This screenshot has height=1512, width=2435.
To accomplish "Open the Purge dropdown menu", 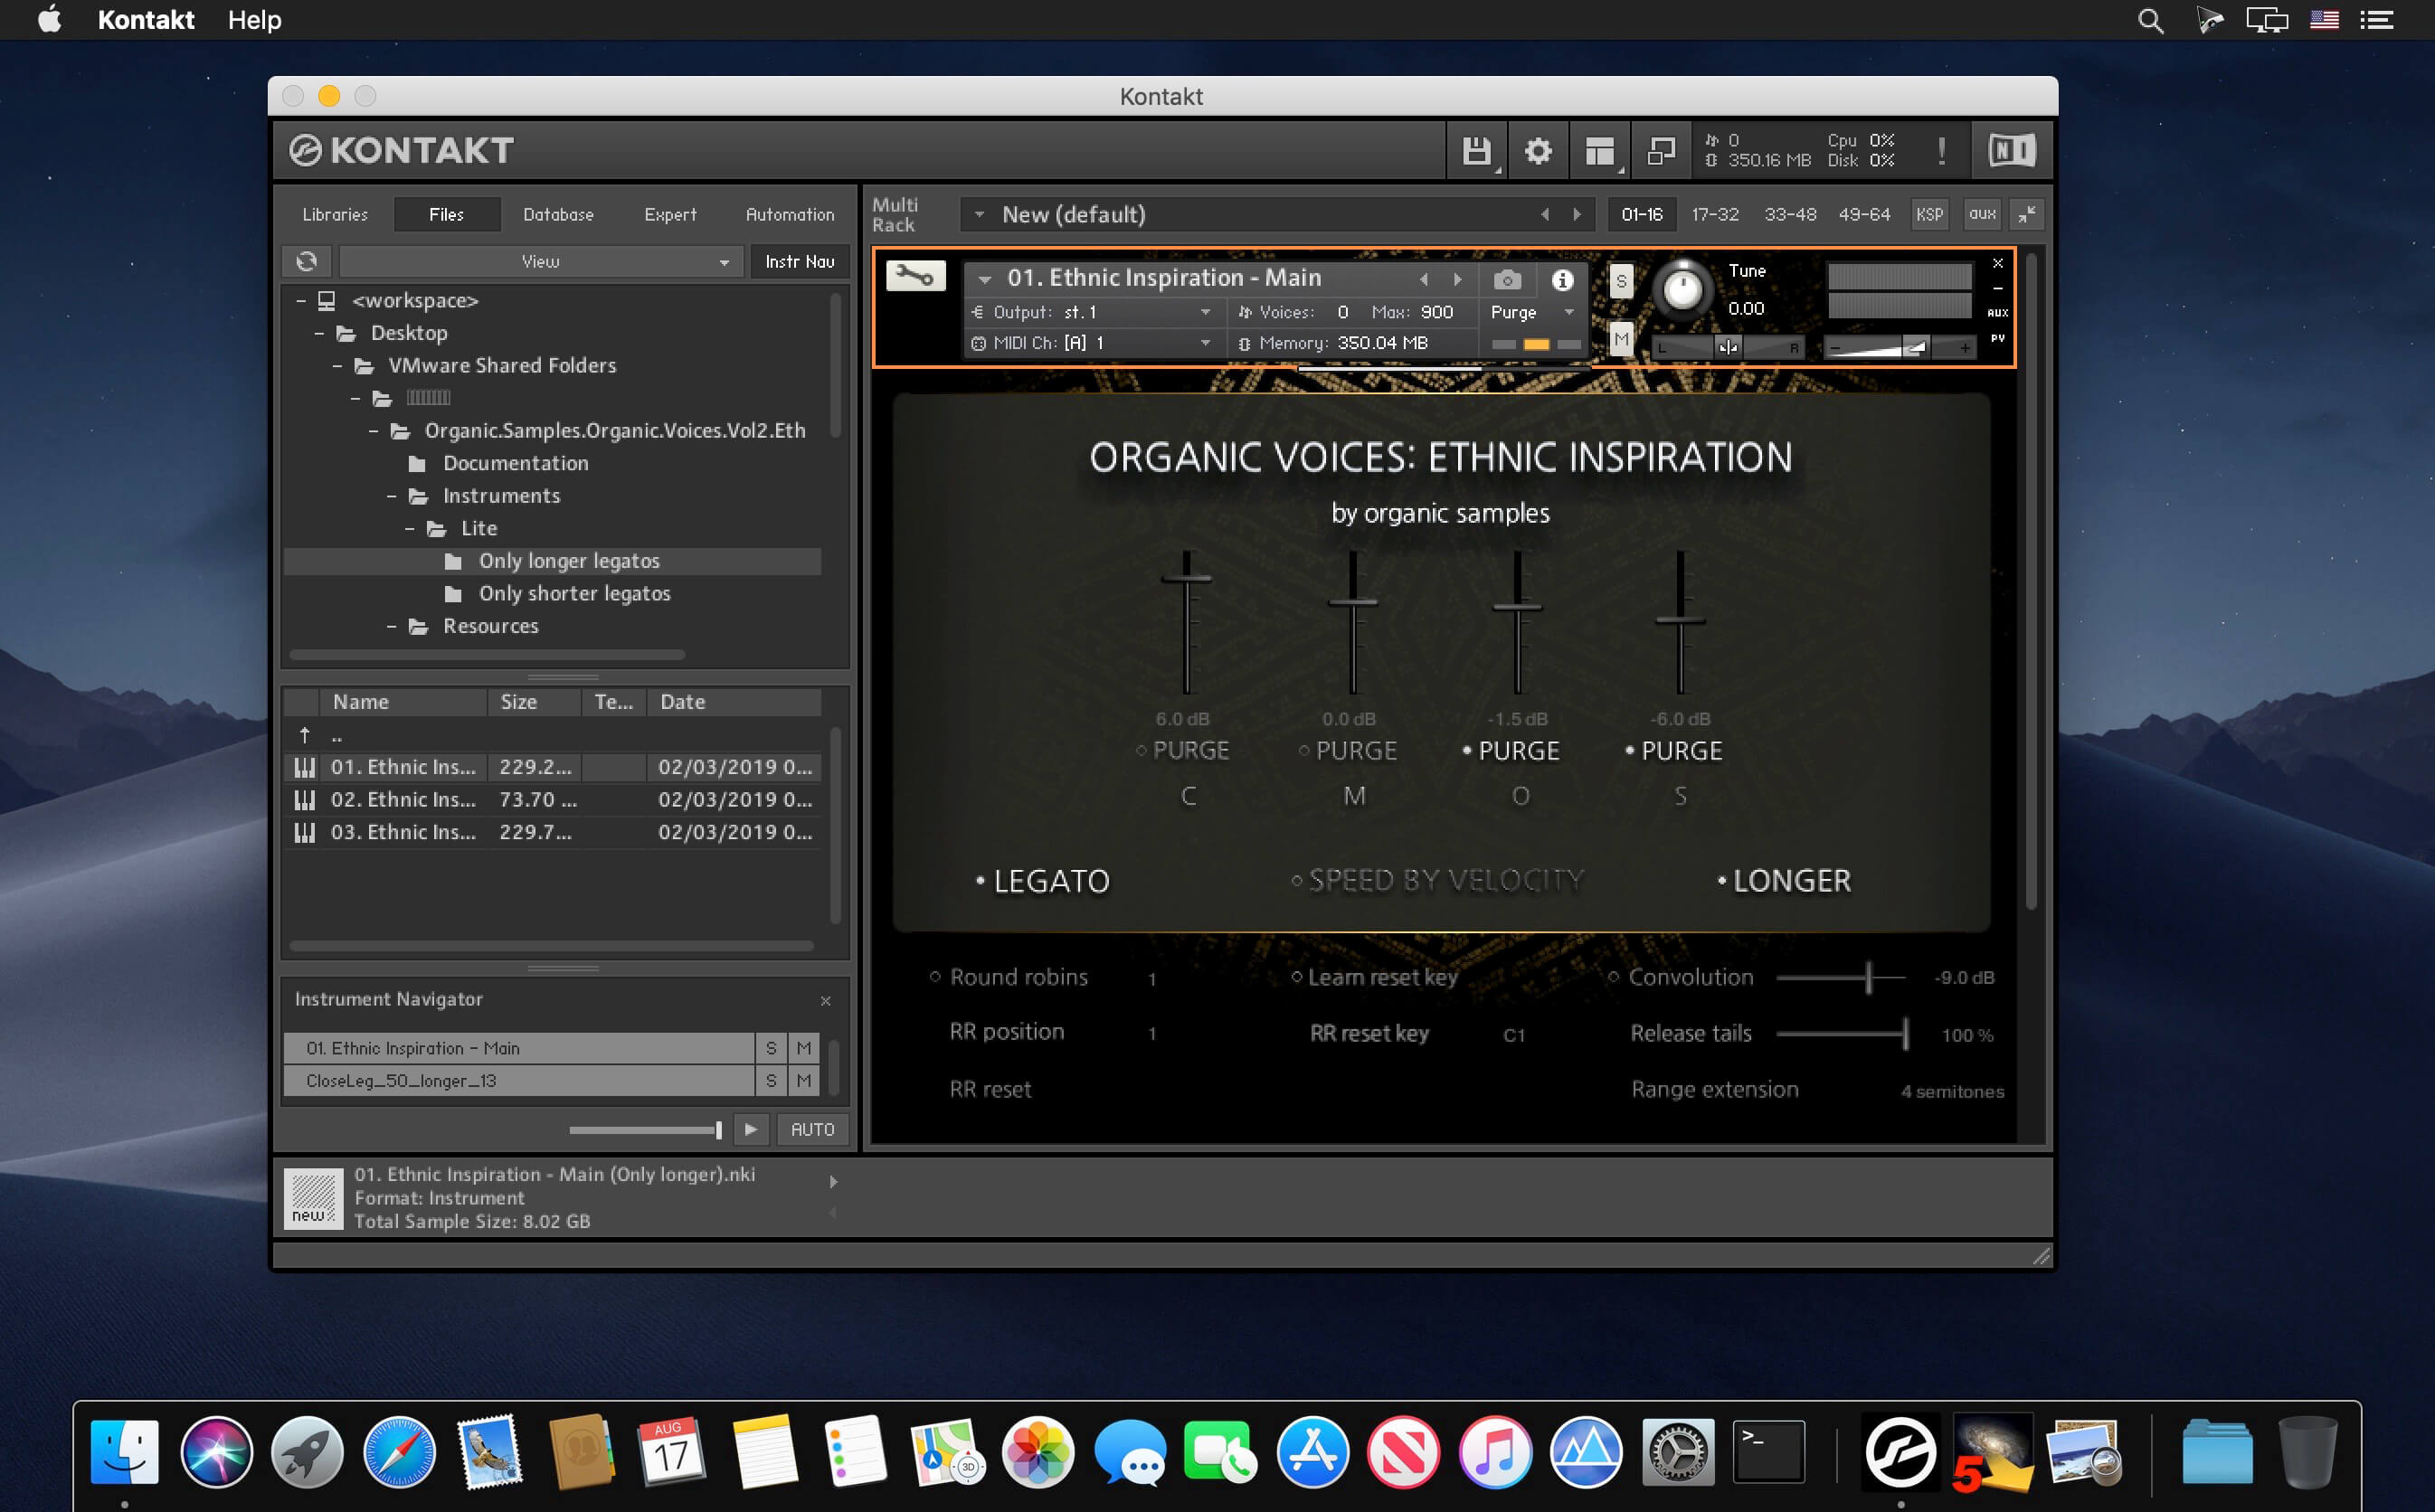I will click(1533, 312).
